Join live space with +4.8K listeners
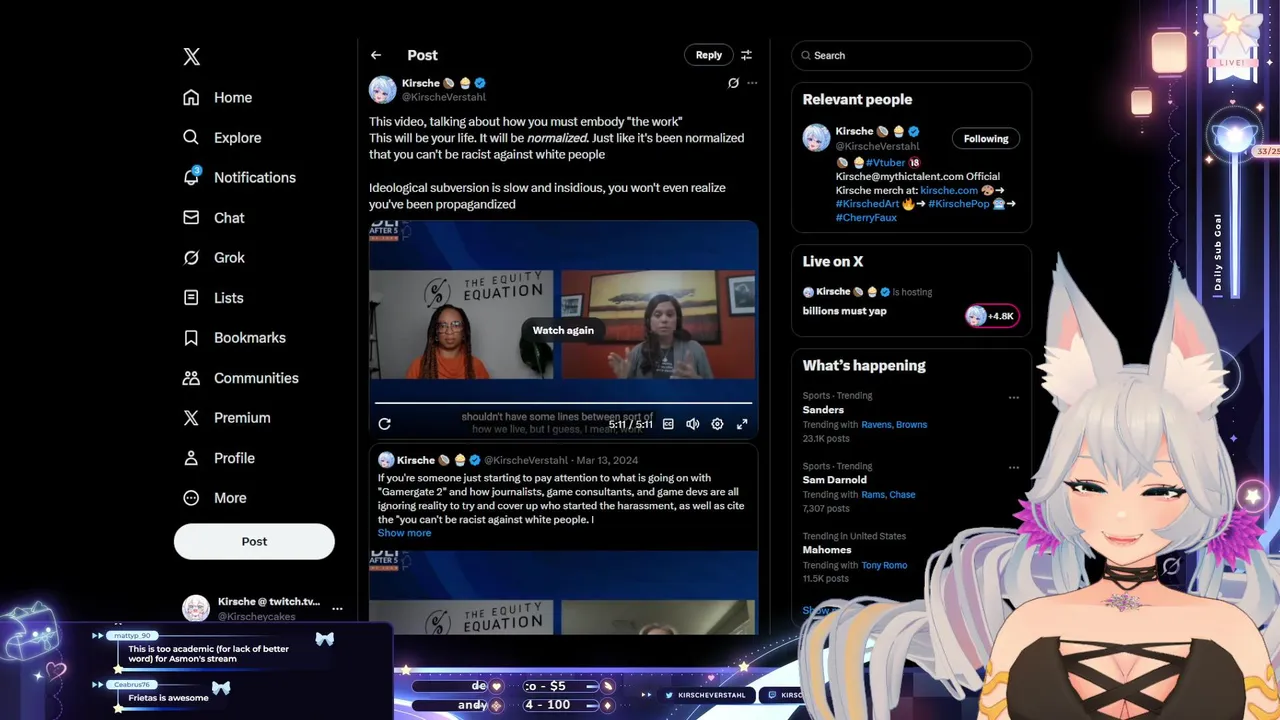Screen dimensions: 1280x720 pyautogui.click(x=992, y=316)
